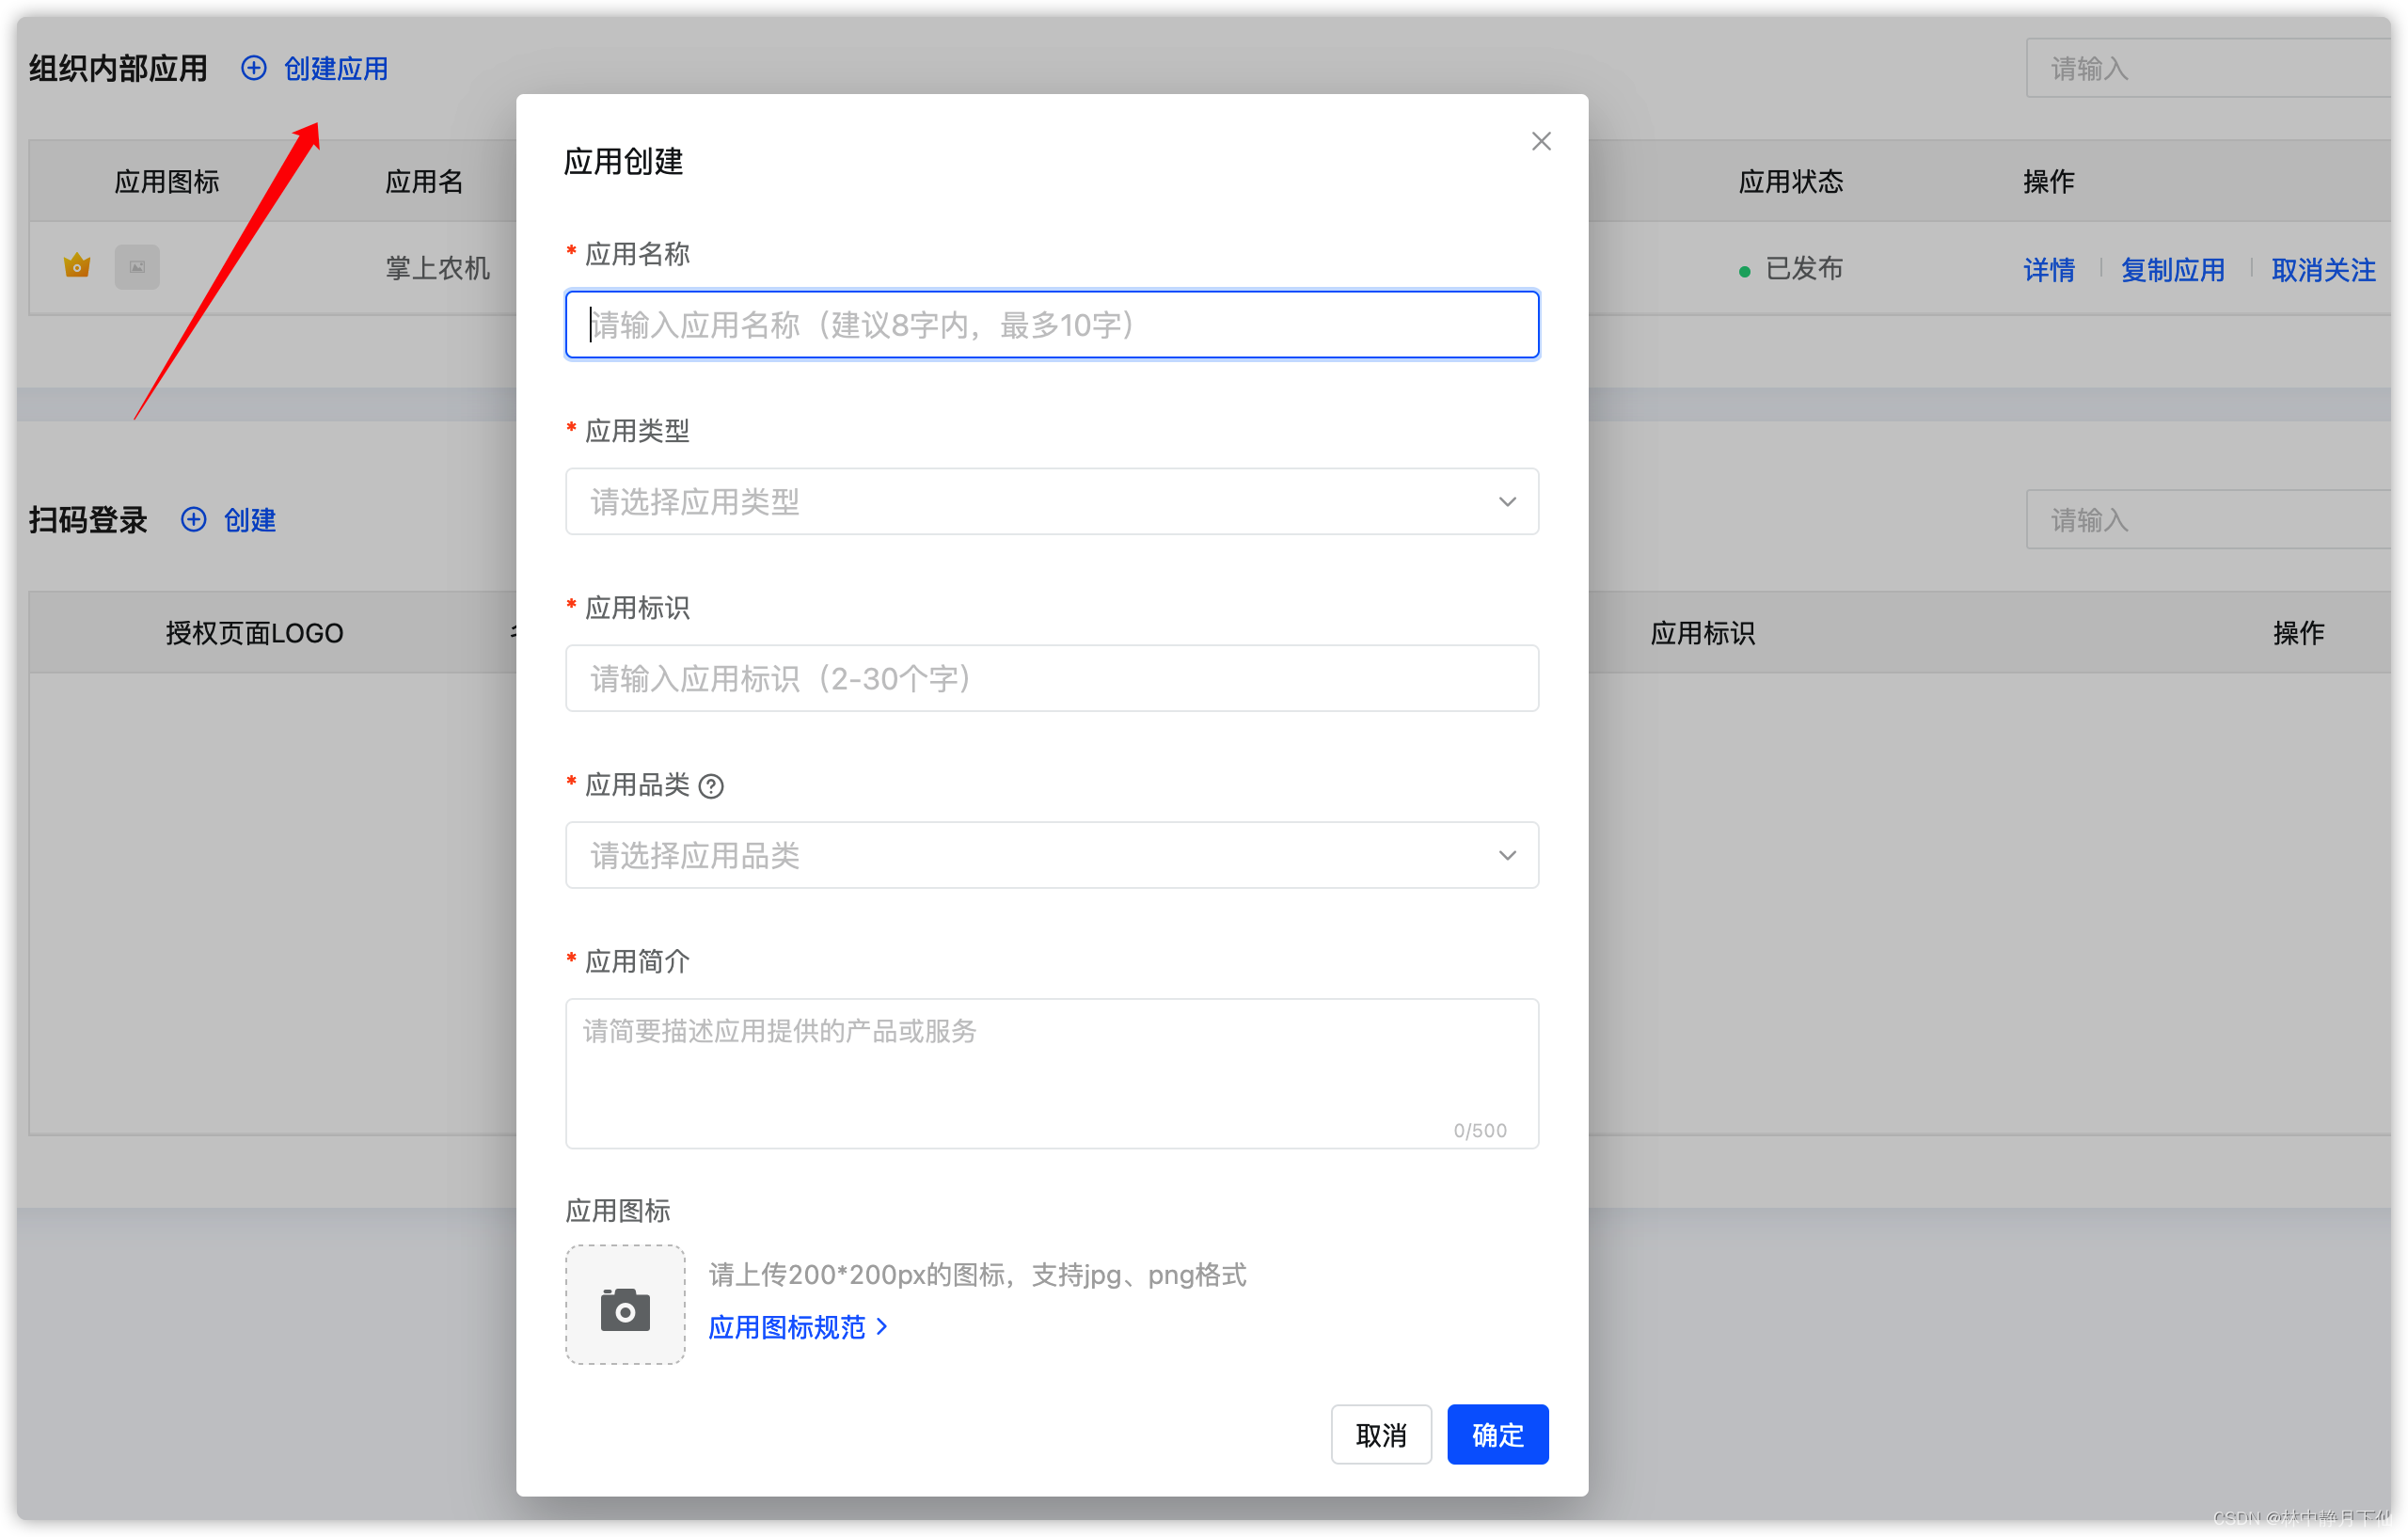Click the plus icon beside 扫码登录 创建

coord(194,520)
